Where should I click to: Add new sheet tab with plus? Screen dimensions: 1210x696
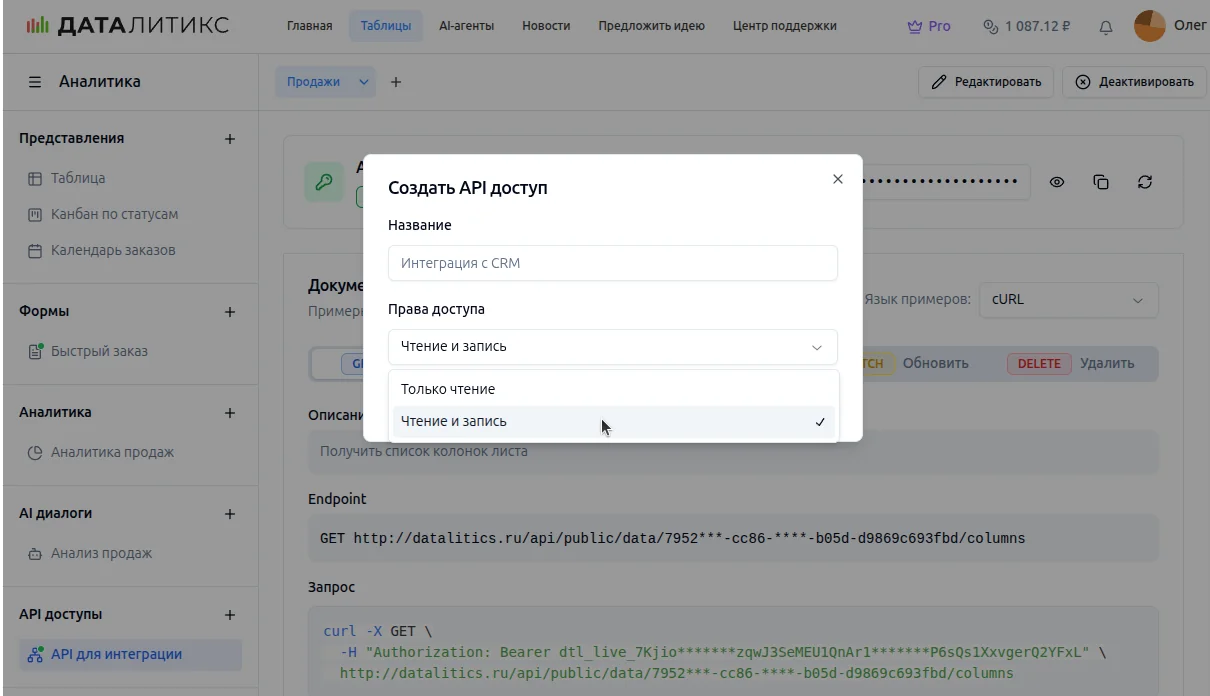click(x=396, y=82)
